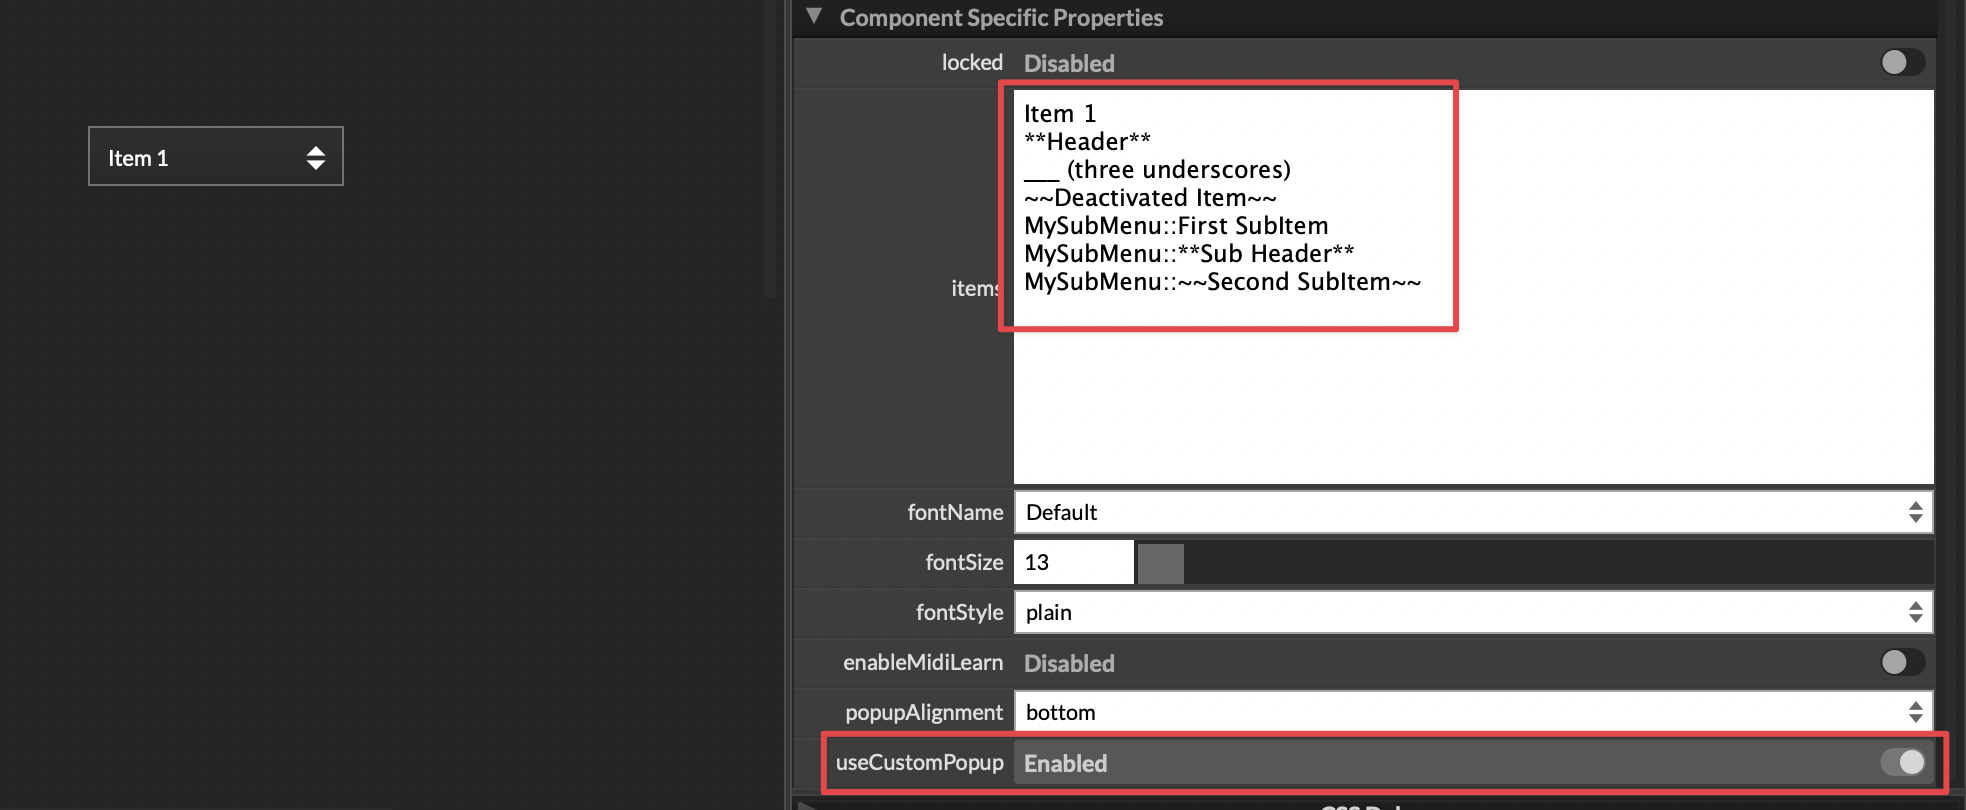This screenshot has width=1966, height=810.
Task: Click the up-down arrows of fontStyle field
Action: (x=1915, y=613)
